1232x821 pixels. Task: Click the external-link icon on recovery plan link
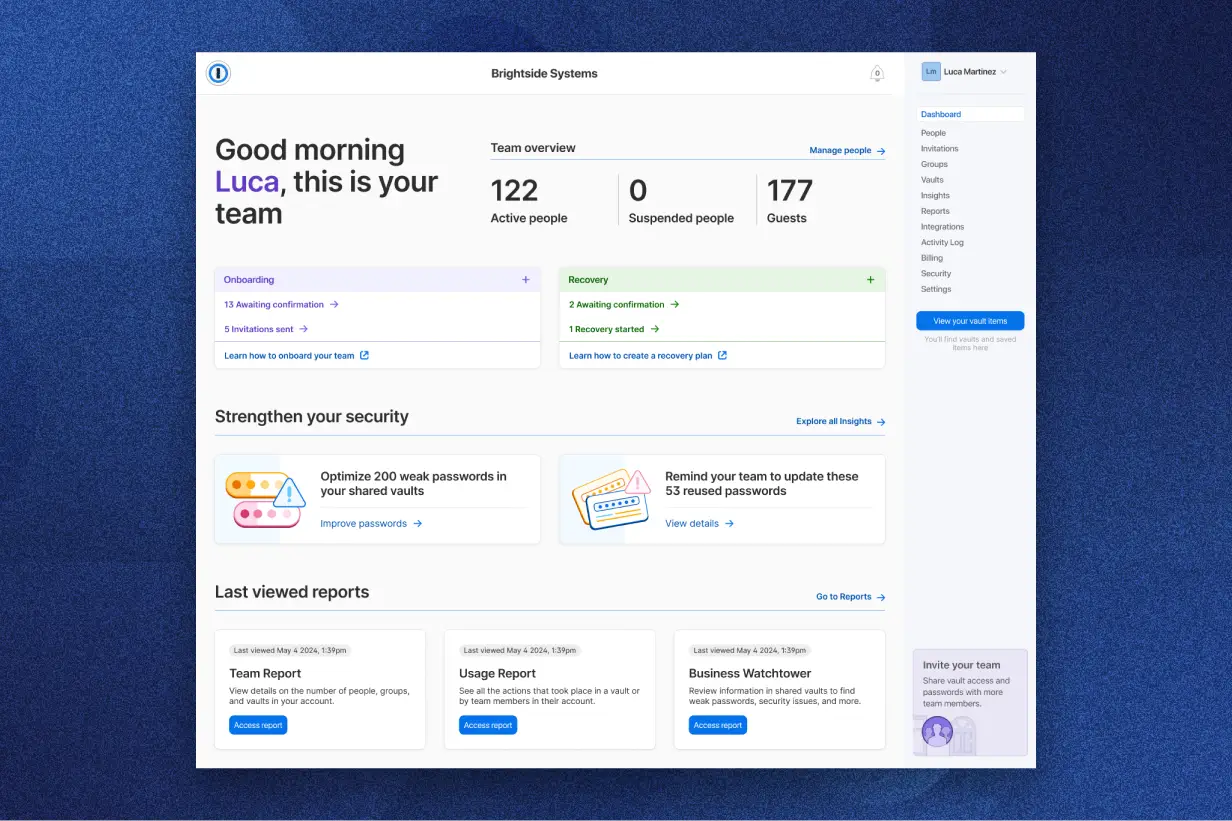[x=725, y=355]
